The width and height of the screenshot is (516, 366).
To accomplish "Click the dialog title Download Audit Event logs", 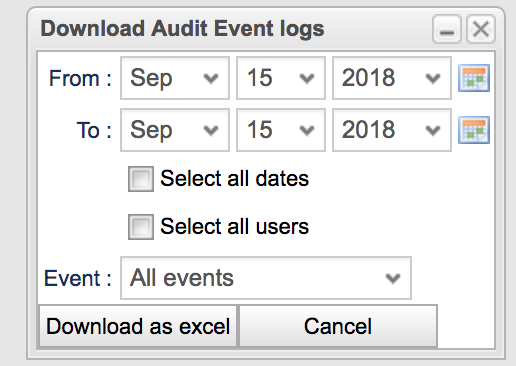I will coord(182,29).
